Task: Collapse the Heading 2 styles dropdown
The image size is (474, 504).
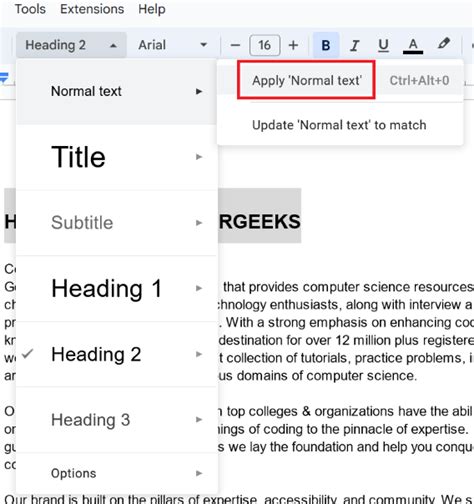Action: click(x=71, y=45)
